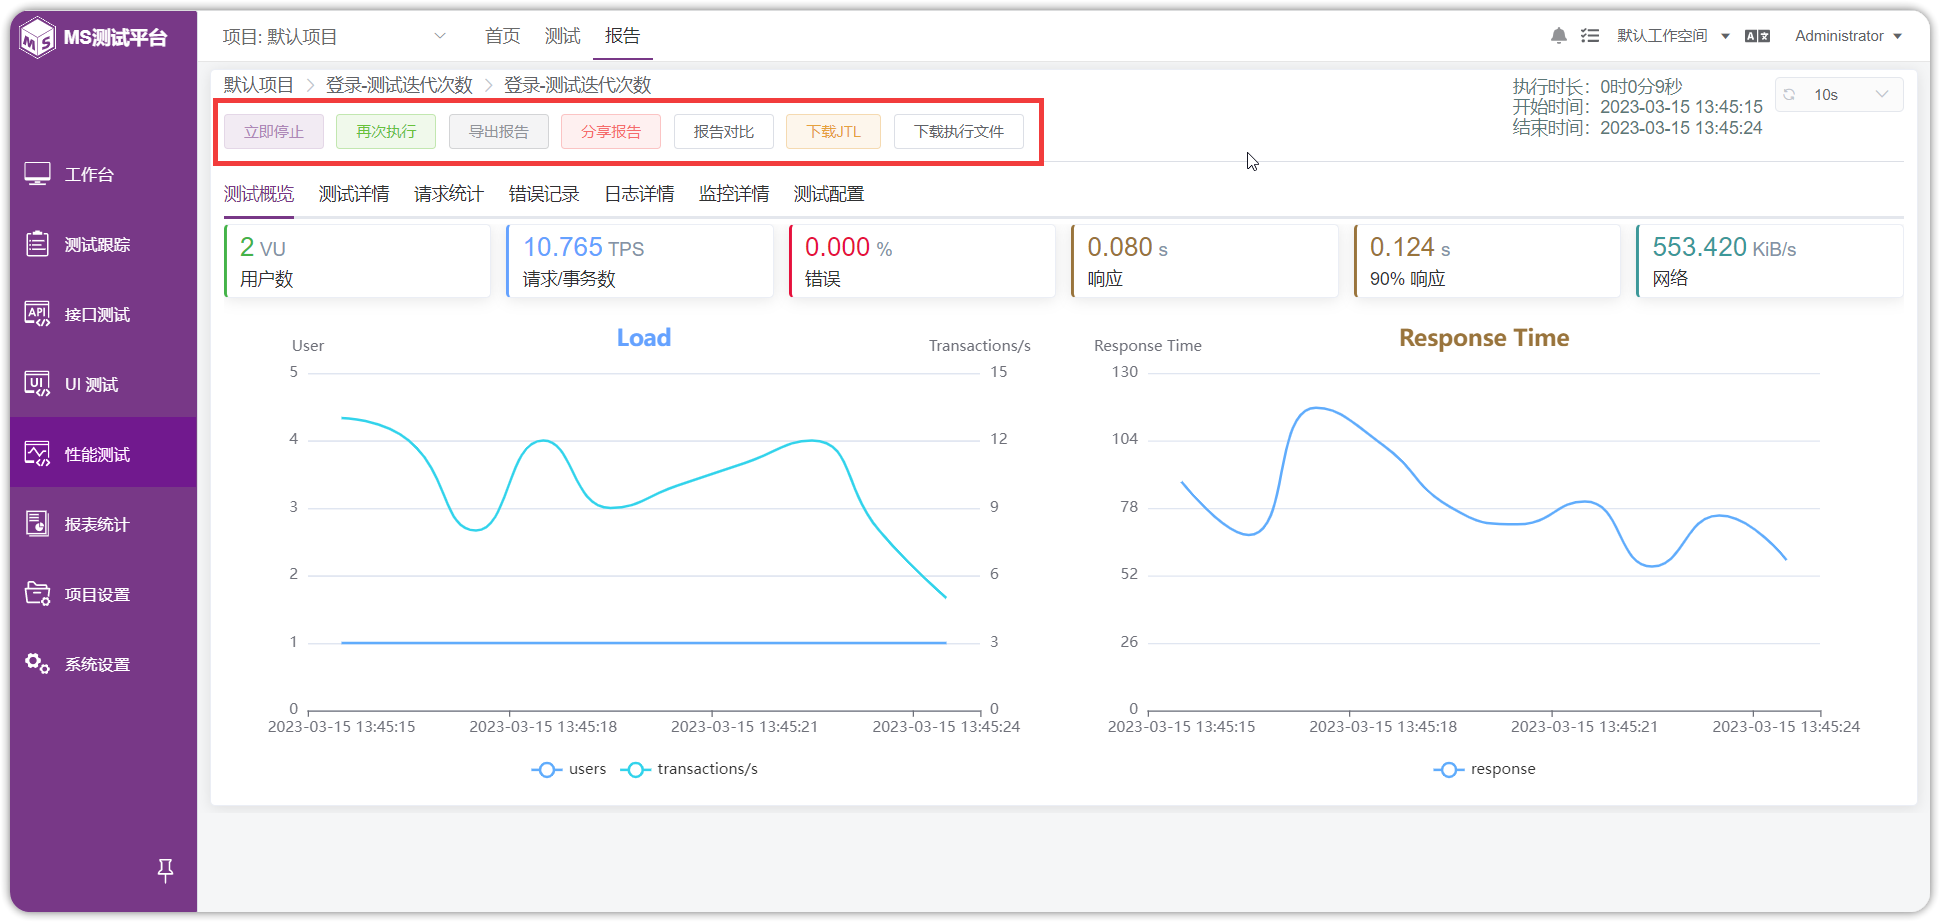Go to the 测试 top menu
Screen dimensions: 1940x922
coord(562,37)
